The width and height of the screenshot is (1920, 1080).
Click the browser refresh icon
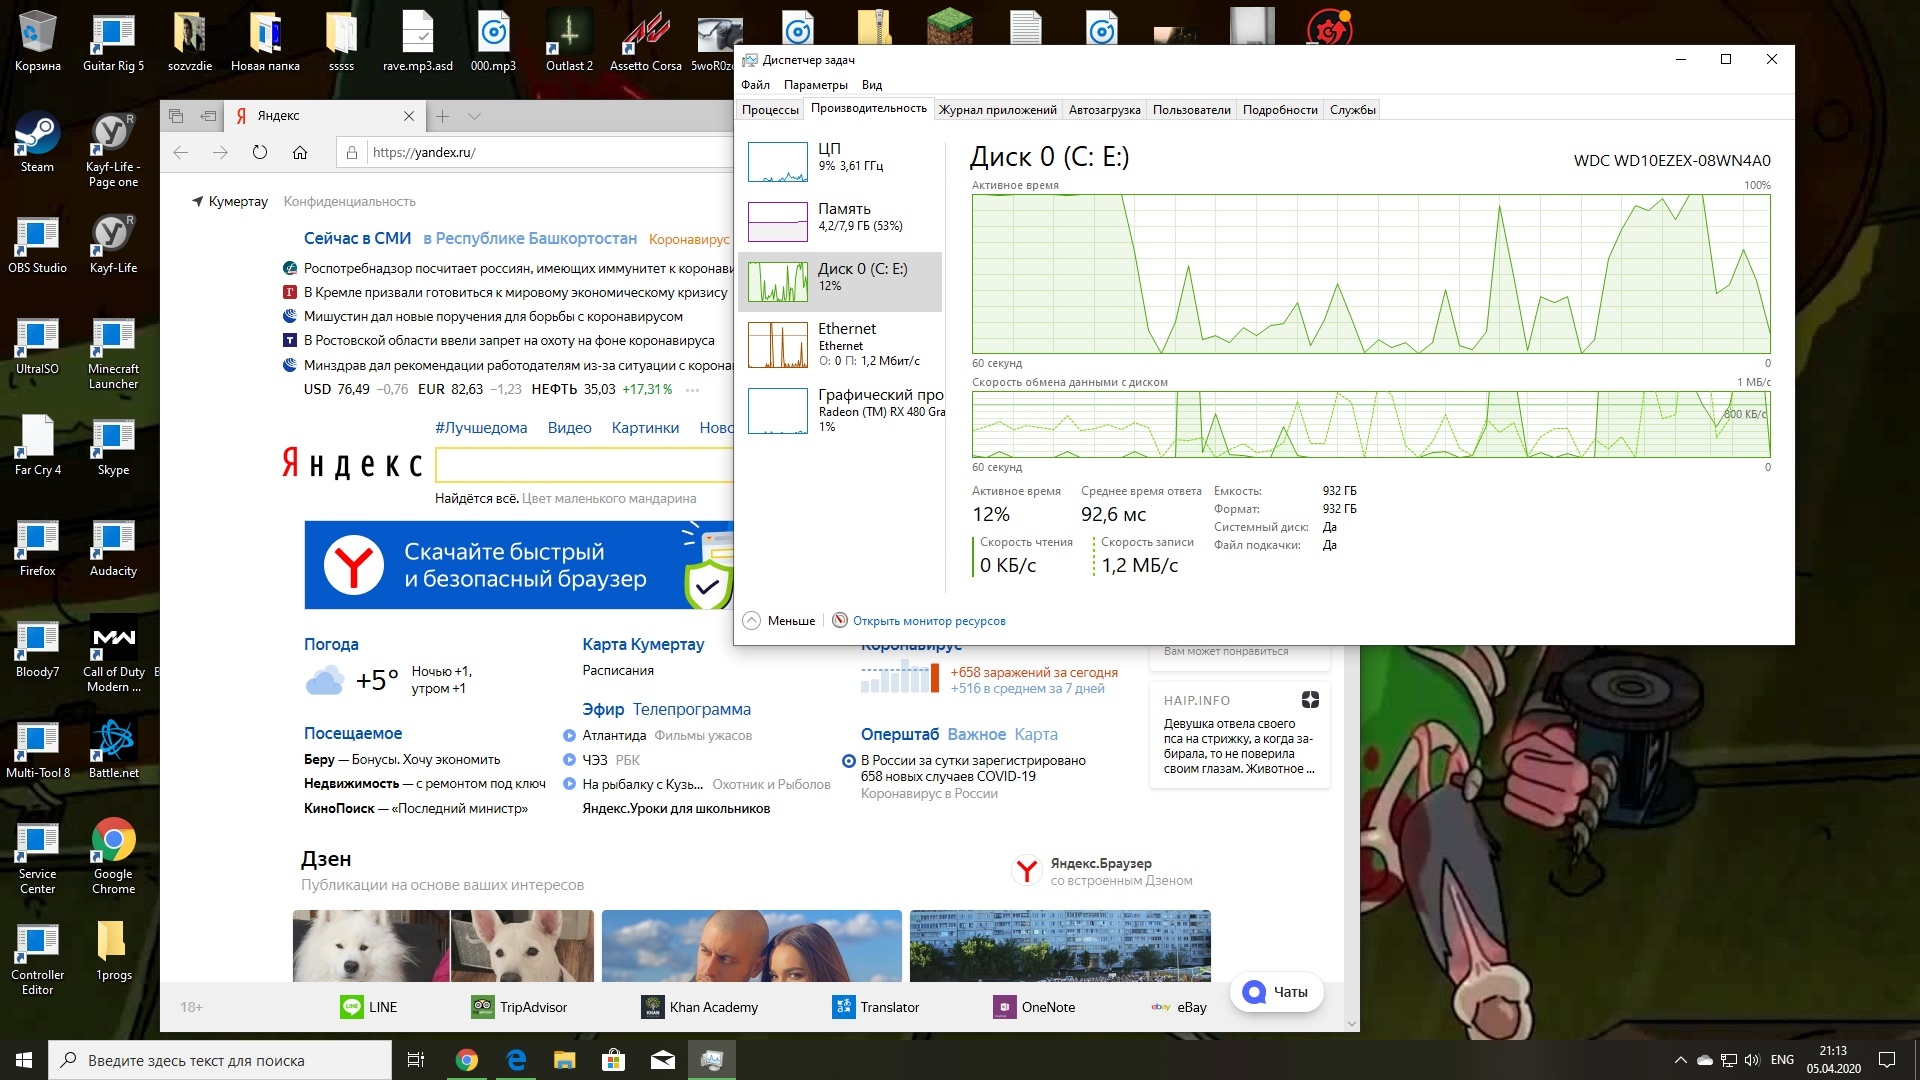pos(260,152)
